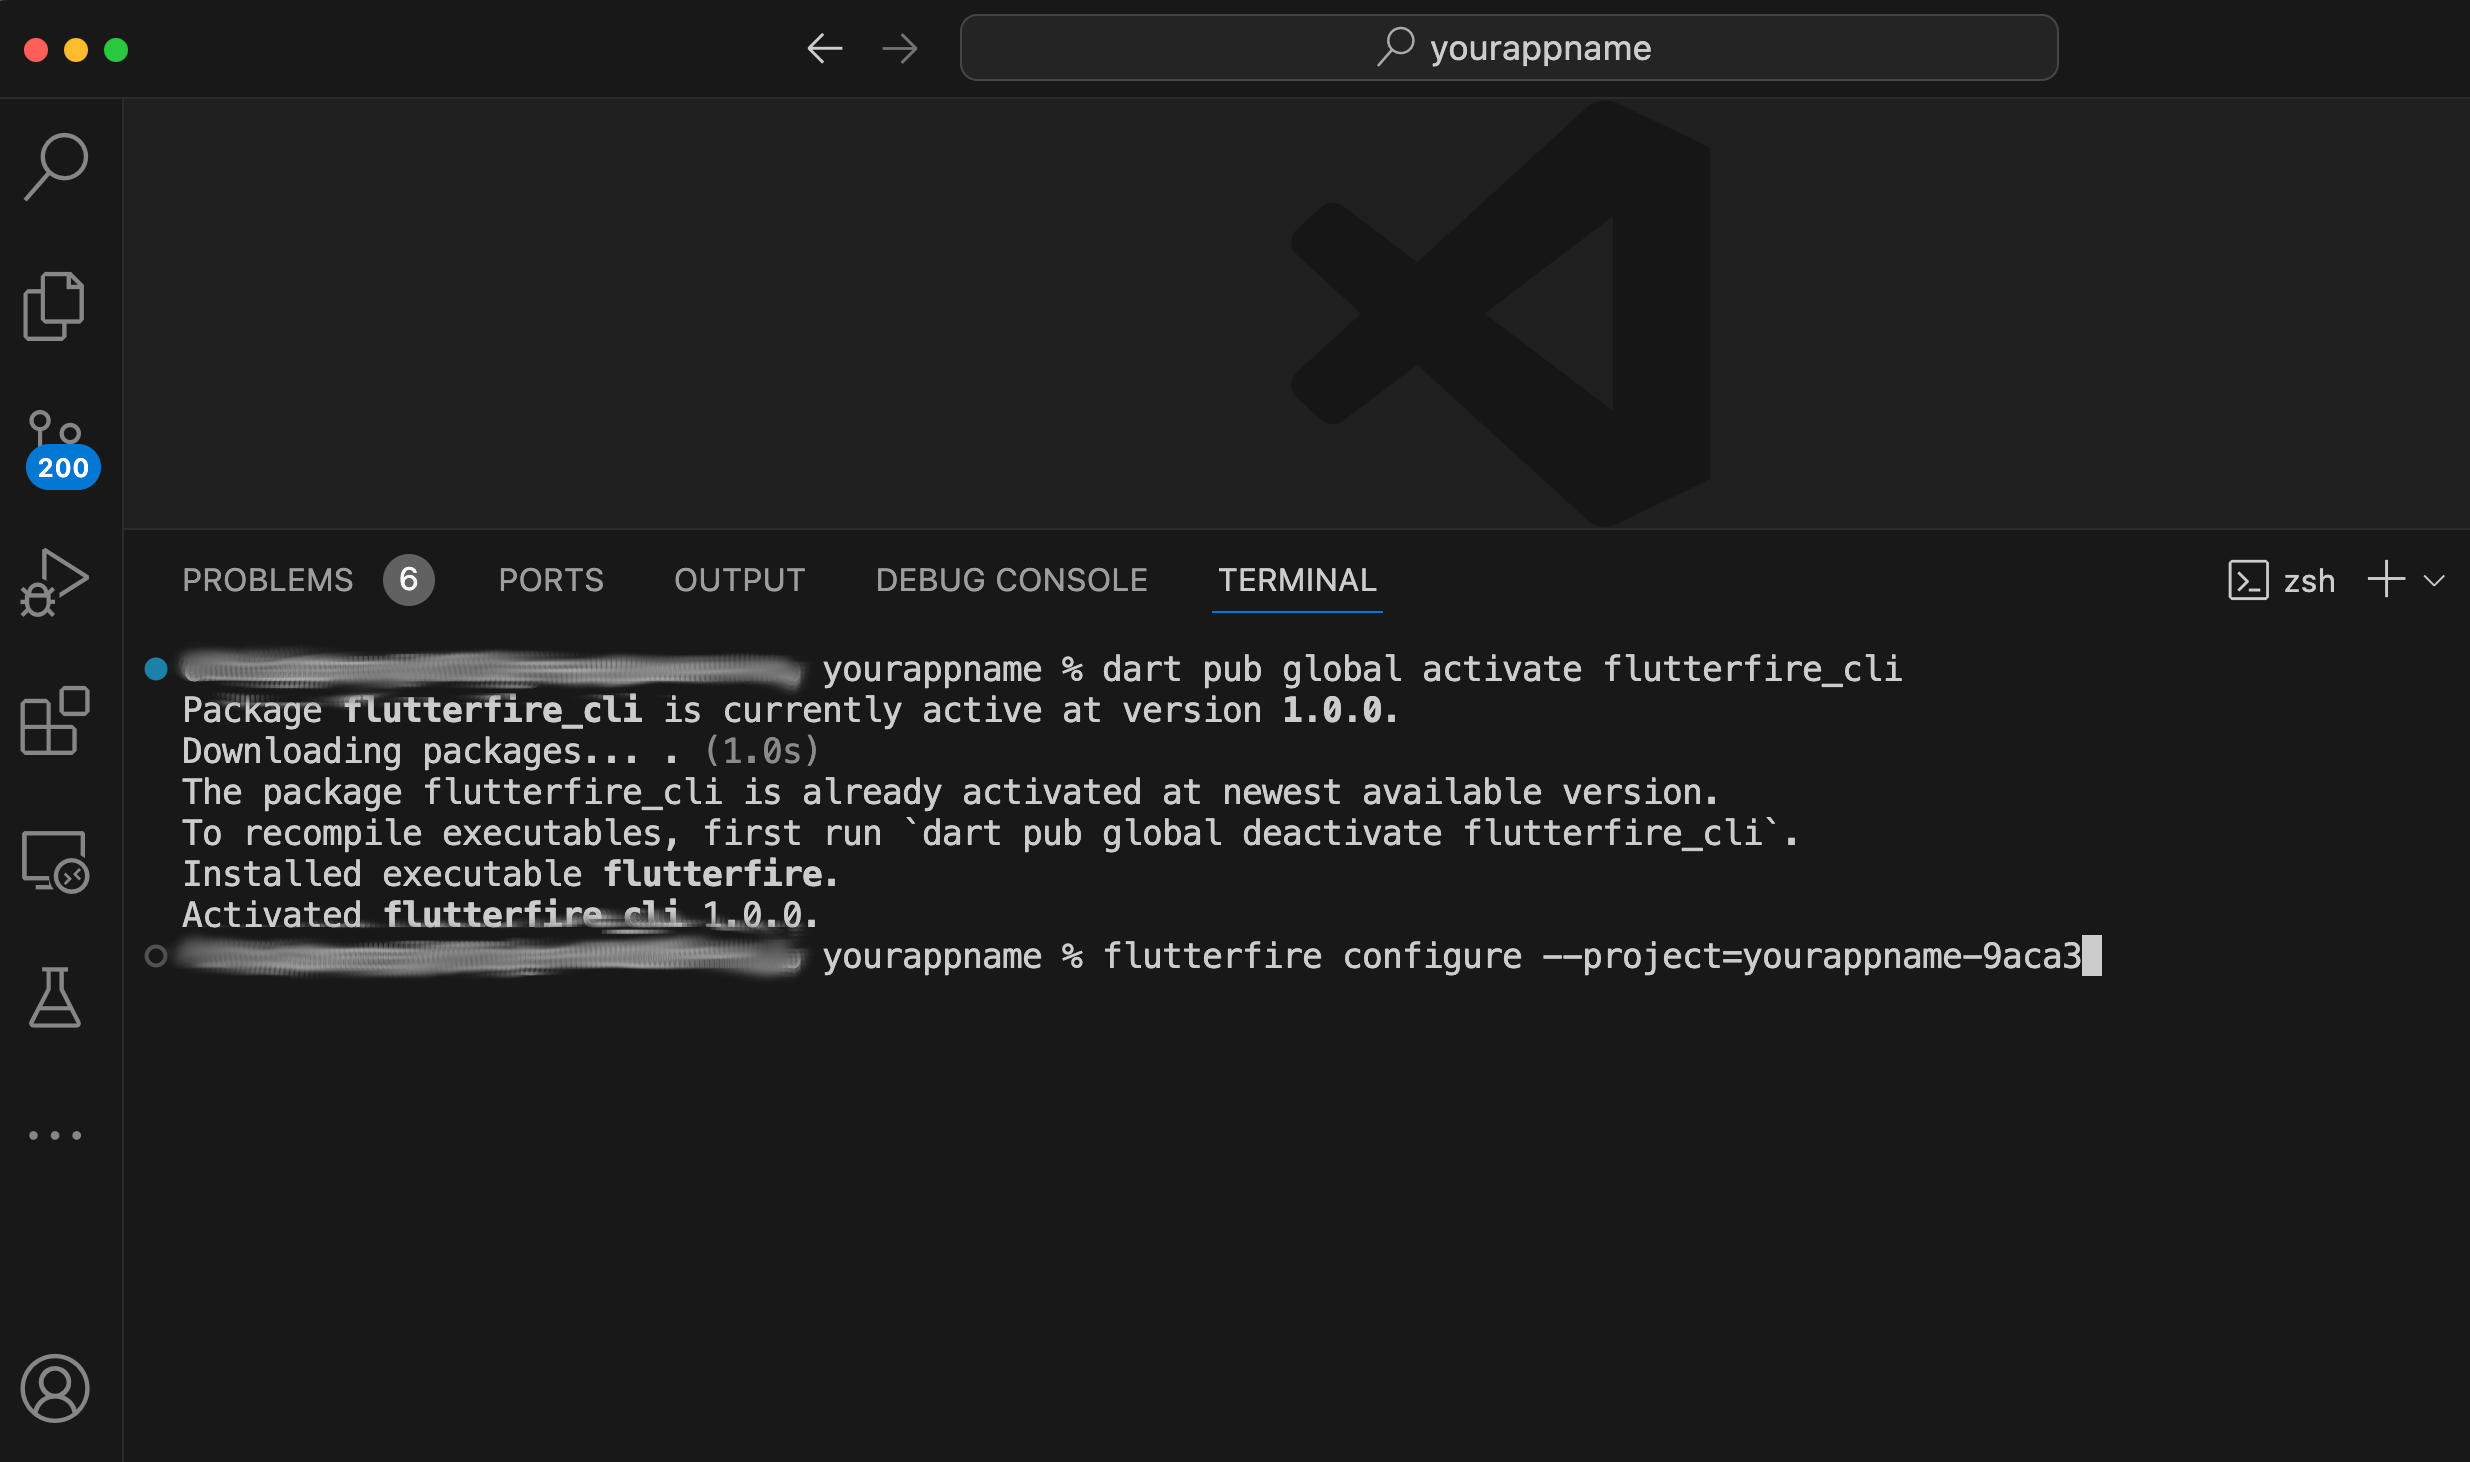Open the Remote Explorer view
The image size is (2470, 1462).
coord(55,861)
